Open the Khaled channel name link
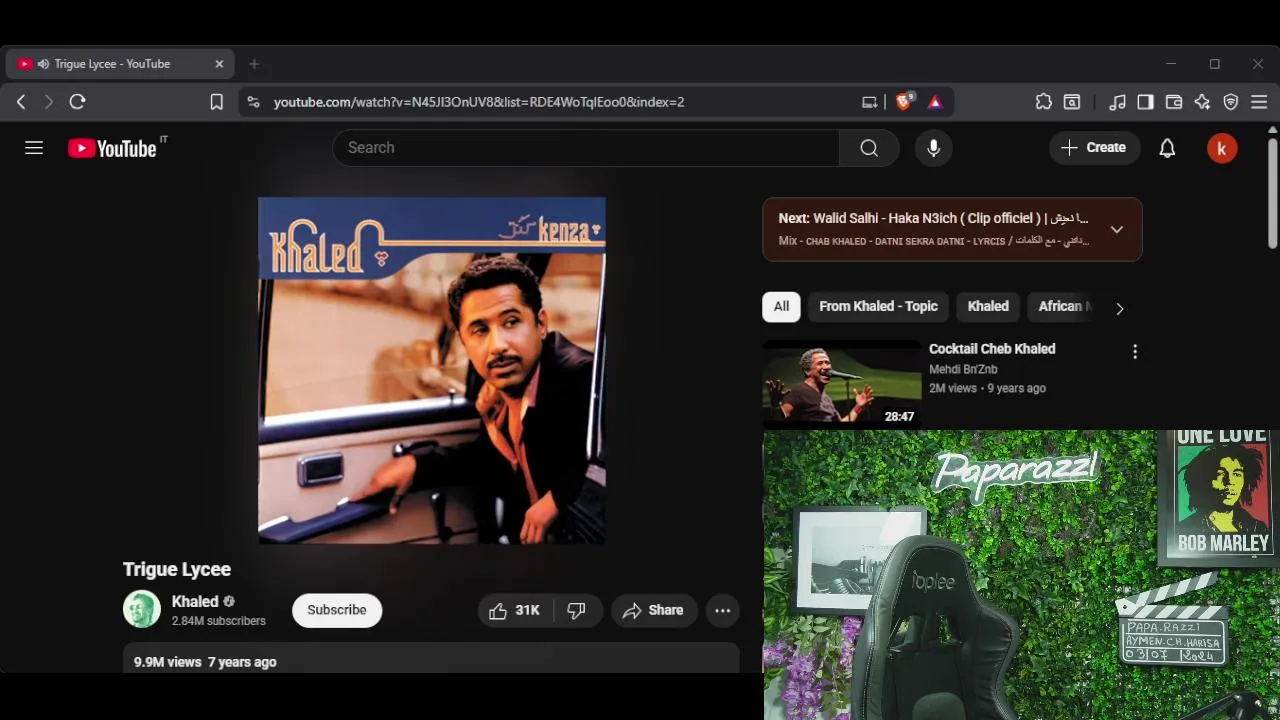This screenshot has width=1280, height=720. (x=195, y=601)
